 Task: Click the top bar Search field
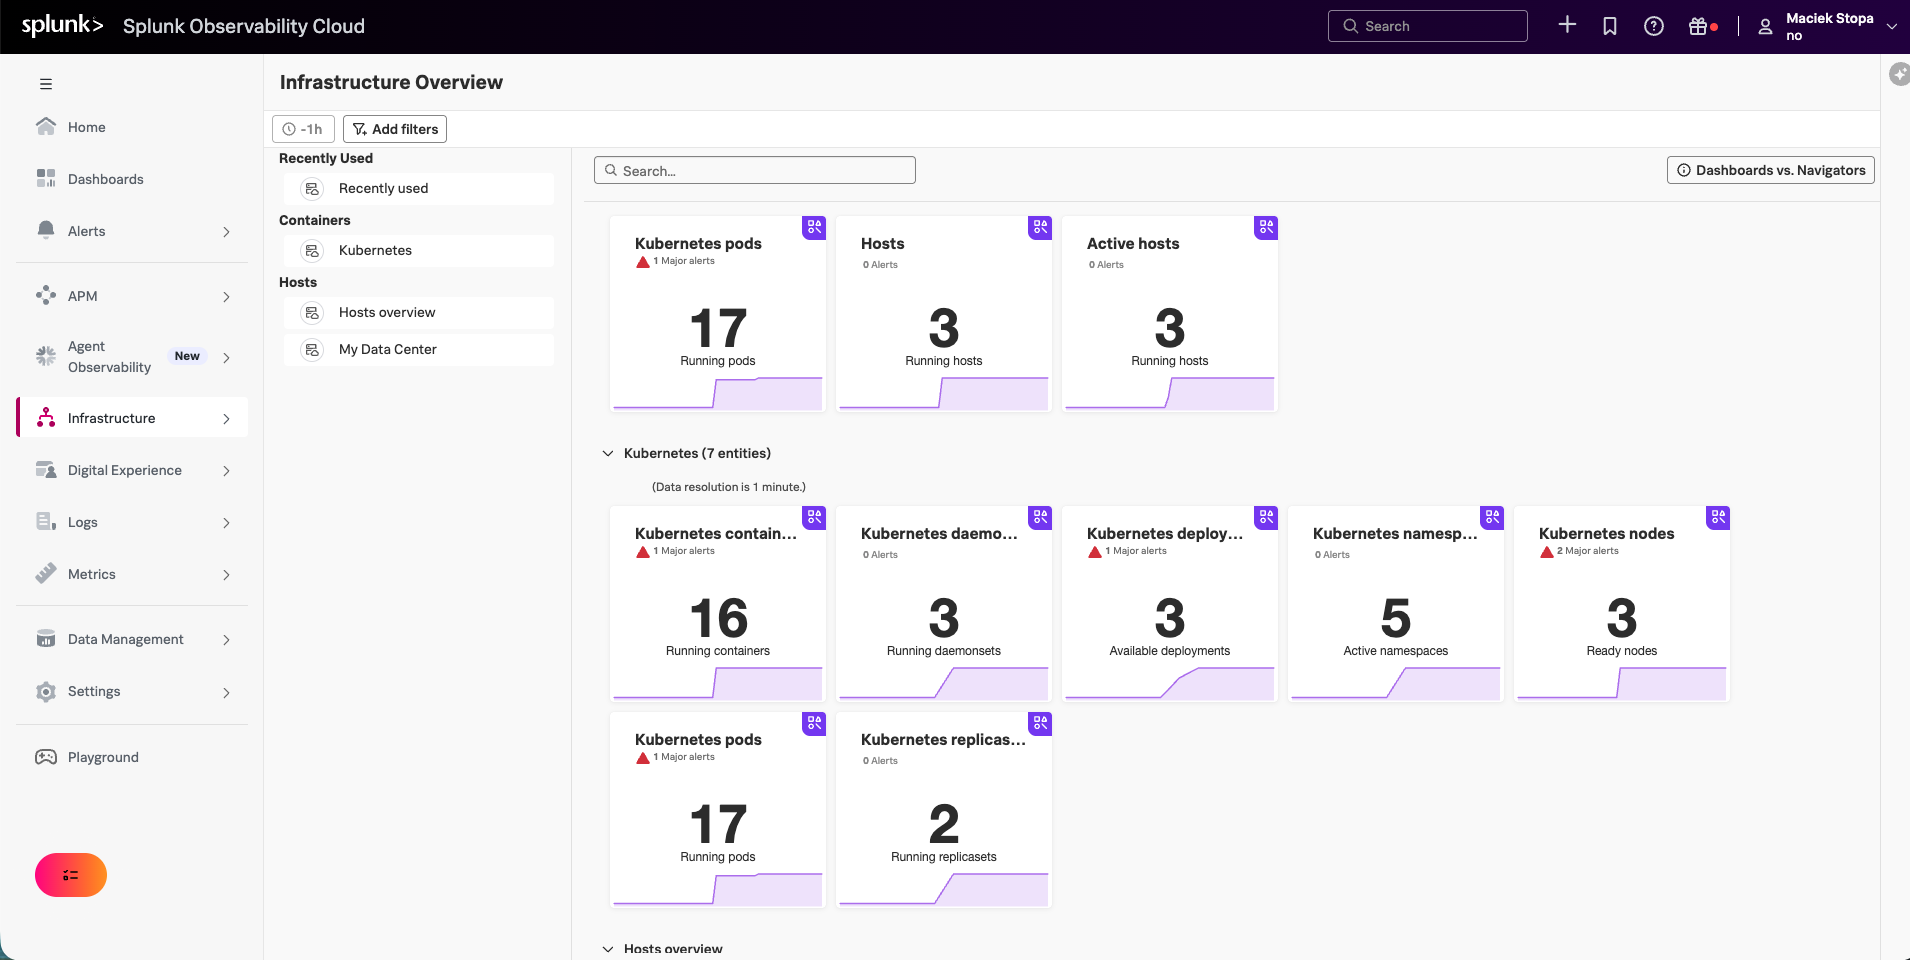click(x=1427, y=26)
